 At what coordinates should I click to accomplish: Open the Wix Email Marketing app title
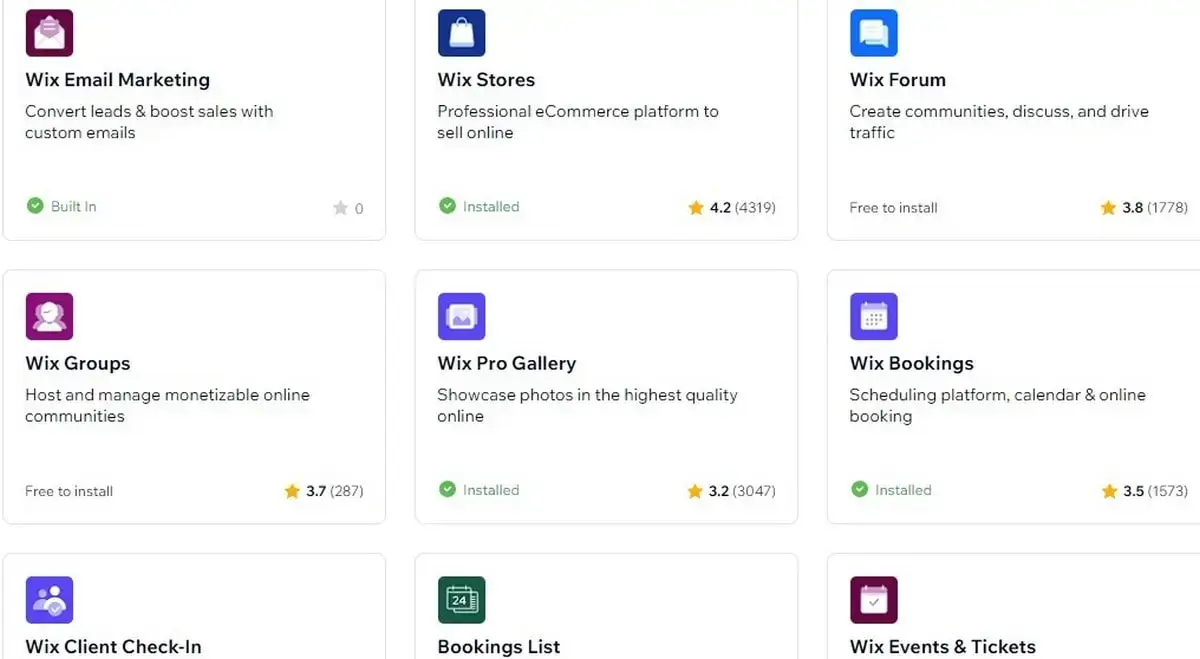pos(117,80)
